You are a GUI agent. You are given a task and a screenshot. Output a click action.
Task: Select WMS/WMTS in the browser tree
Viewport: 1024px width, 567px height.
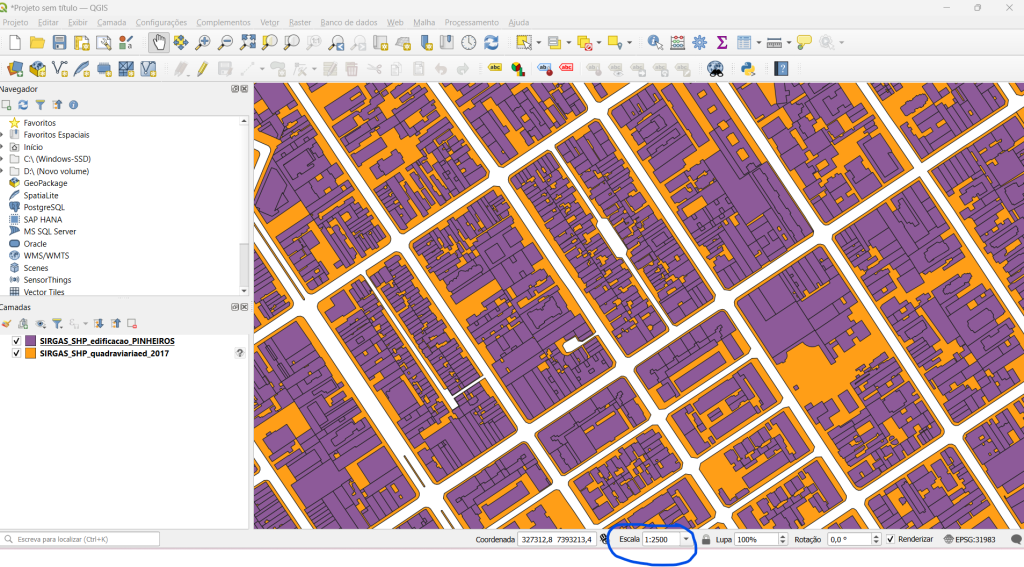coord(46,255)
